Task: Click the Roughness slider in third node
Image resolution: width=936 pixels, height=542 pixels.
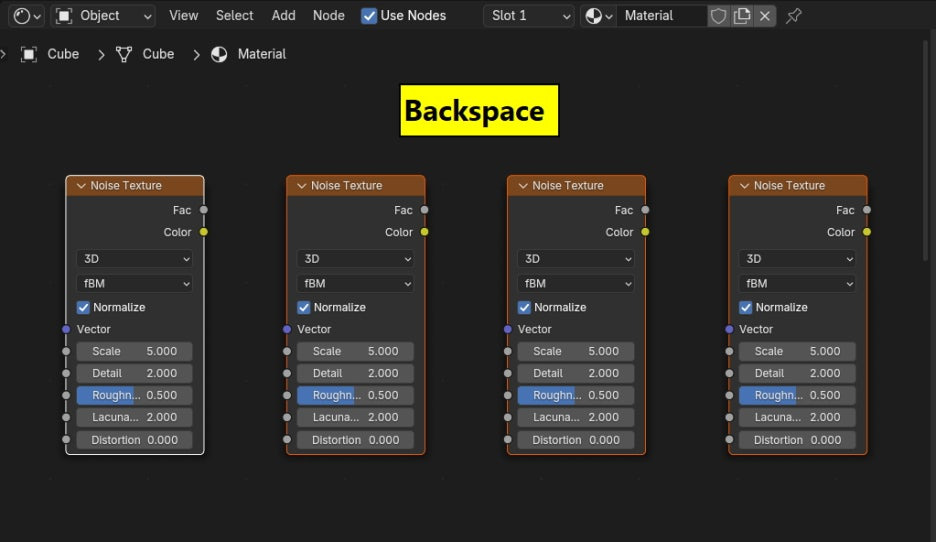Action: pos(576,395)
